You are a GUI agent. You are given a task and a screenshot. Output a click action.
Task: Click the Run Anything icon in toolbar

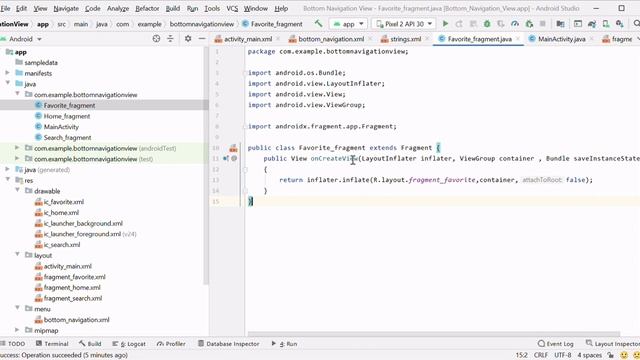tap(578, 24)
